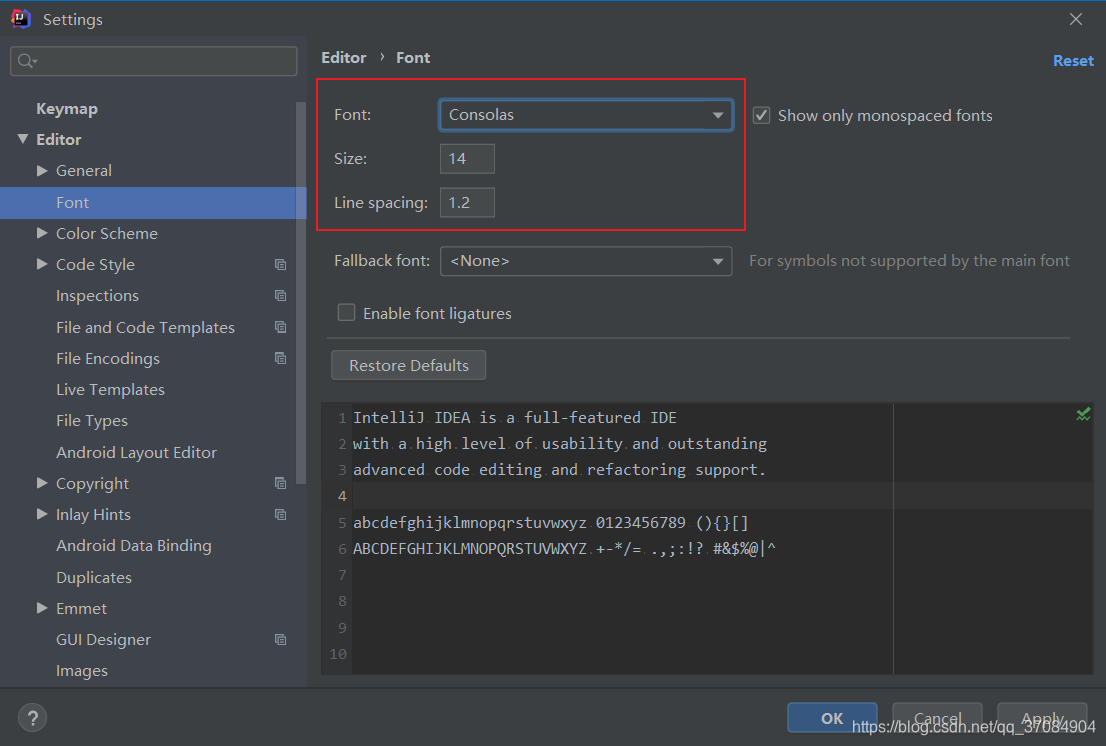Screen dimensions: 1106x746
Task: Click the Line spacing input field
Action: (x=467, y=202)
